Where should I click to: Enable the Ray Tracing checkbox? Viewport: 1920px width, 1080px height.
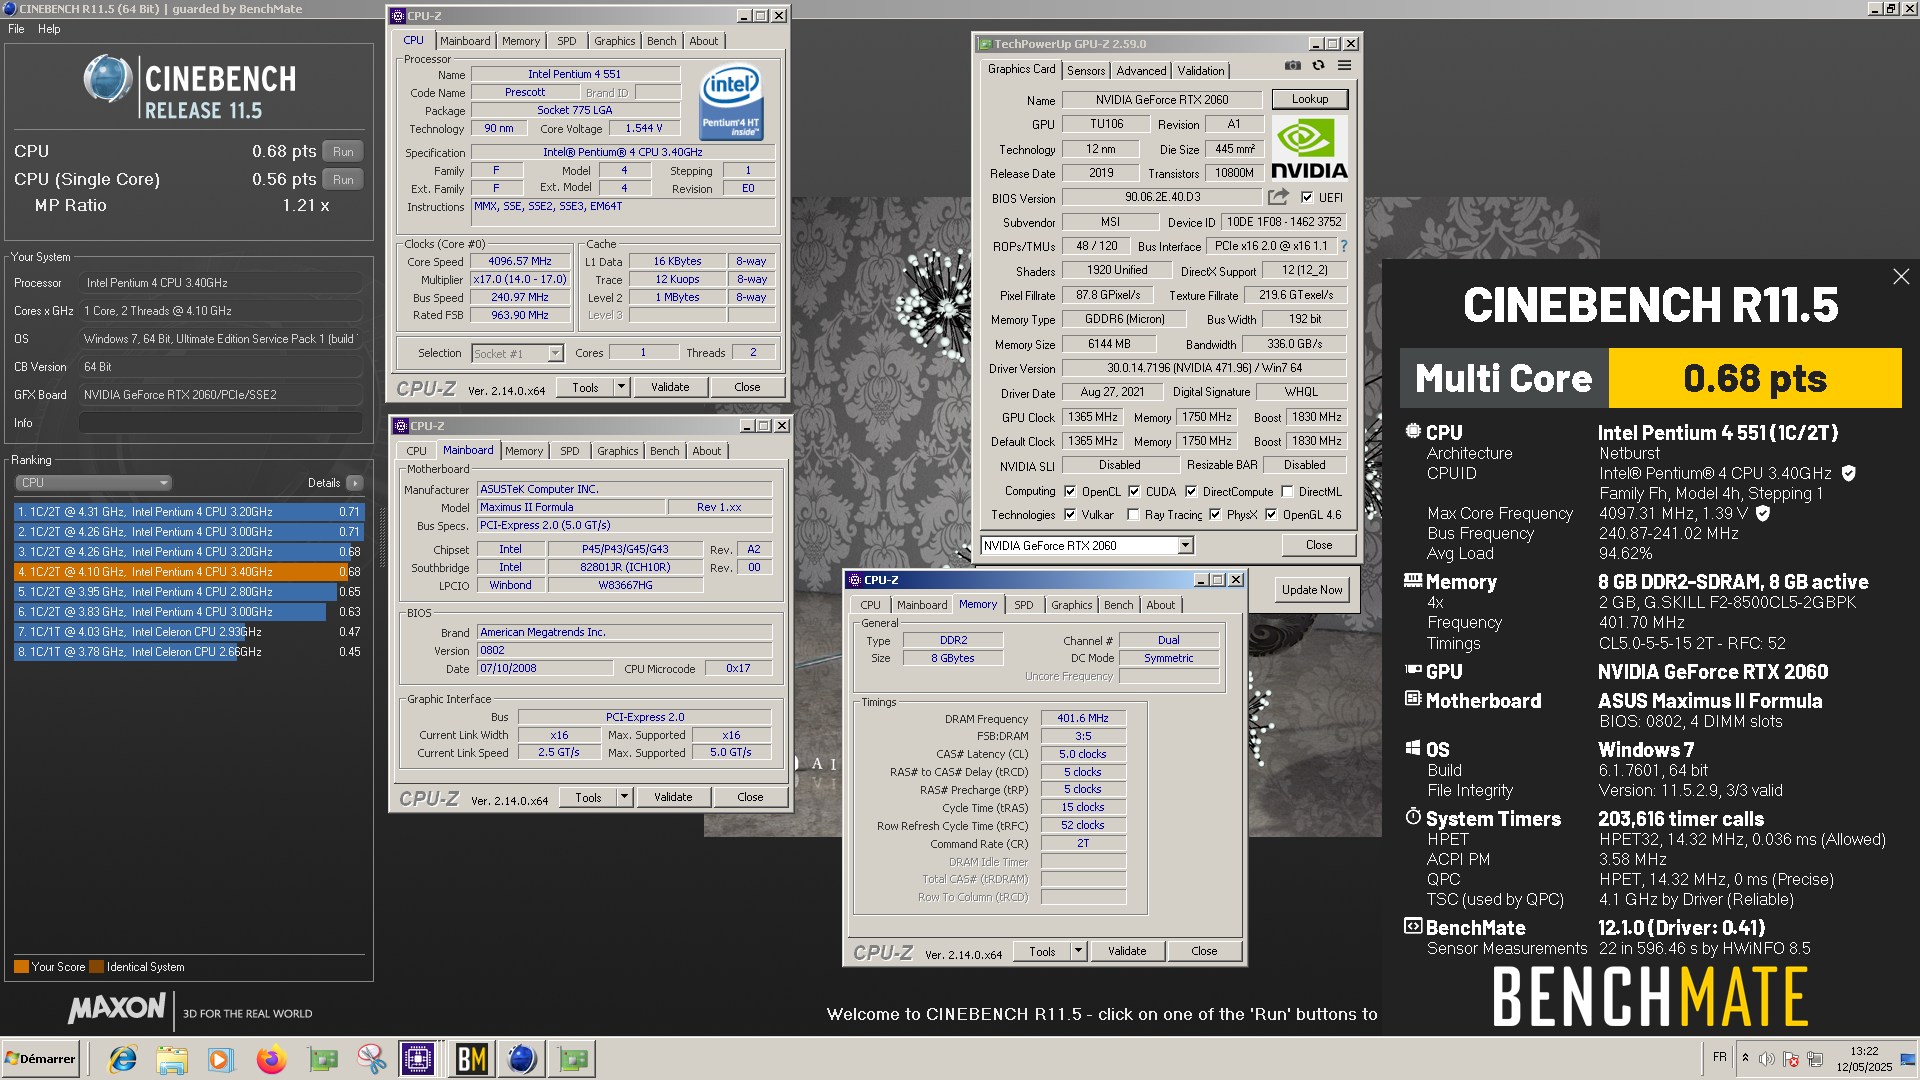pyautogui.click(x=1133, y=515)
